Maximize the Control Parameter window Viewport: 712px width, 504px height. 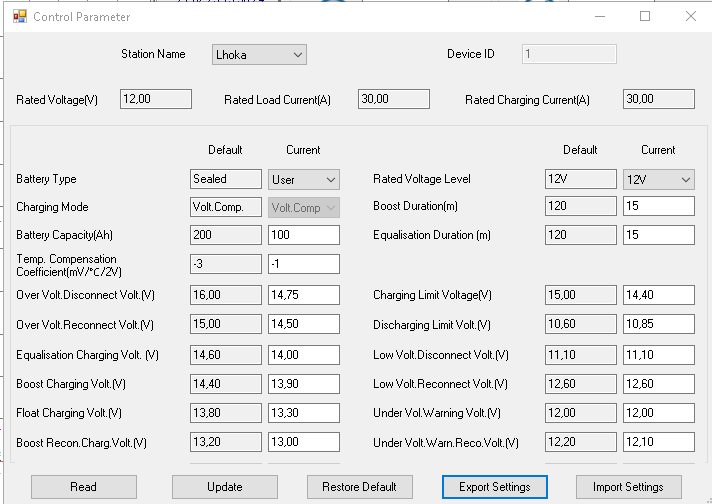(645, 16)
